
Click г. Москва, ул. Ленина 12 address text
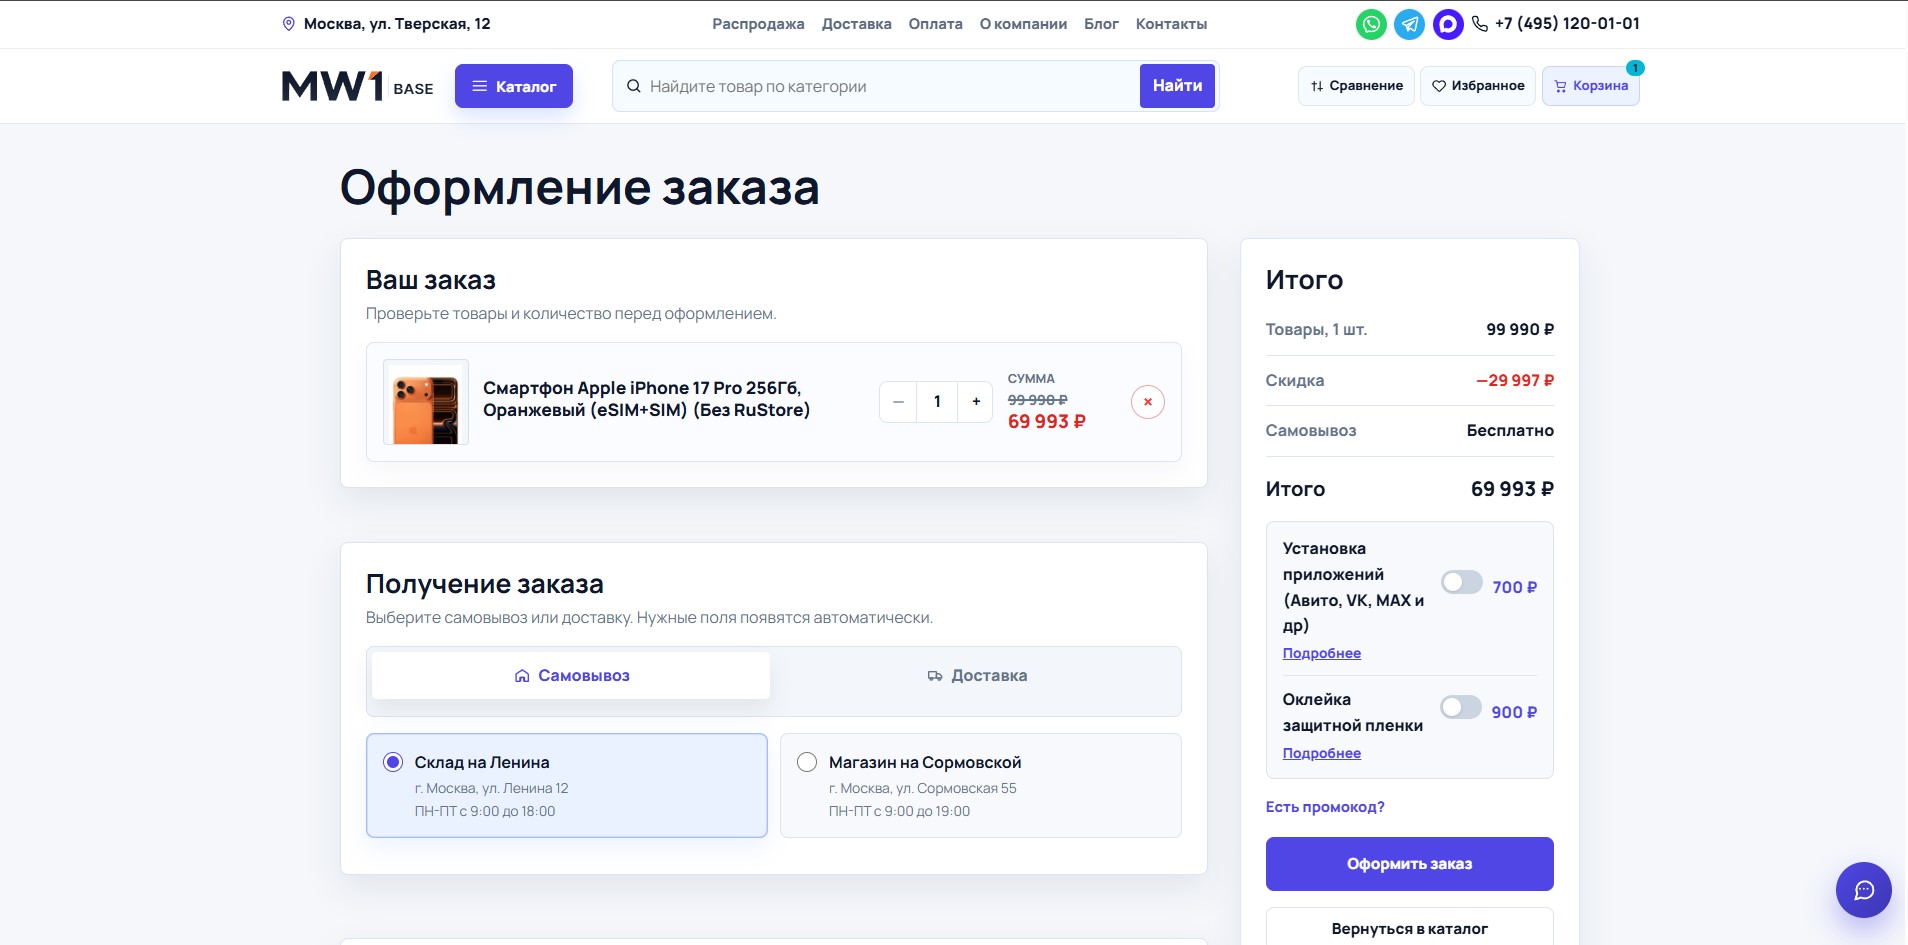pyautogui.click(x=492, y=788)
